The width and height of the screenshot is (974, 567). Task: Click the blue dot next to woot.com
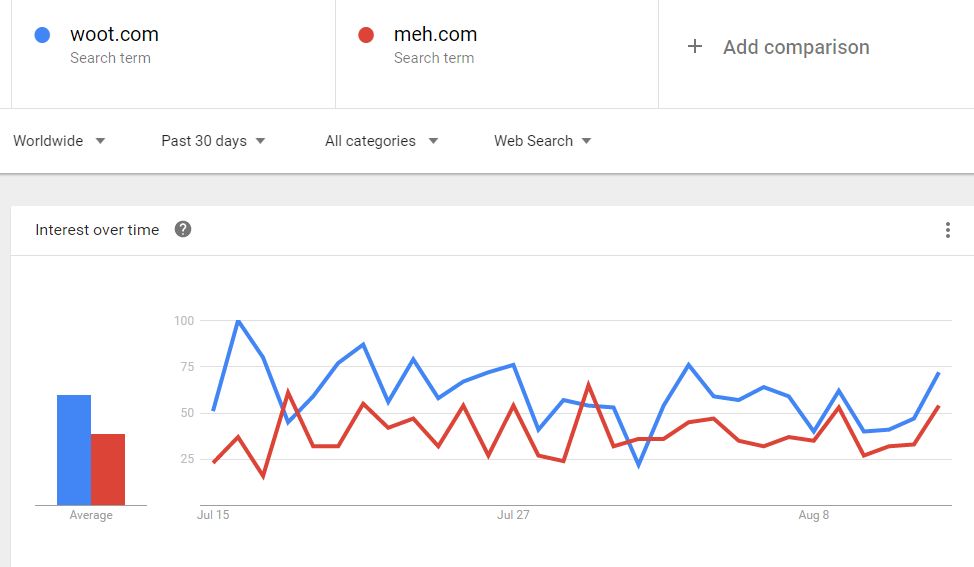[x=42, y=35]
